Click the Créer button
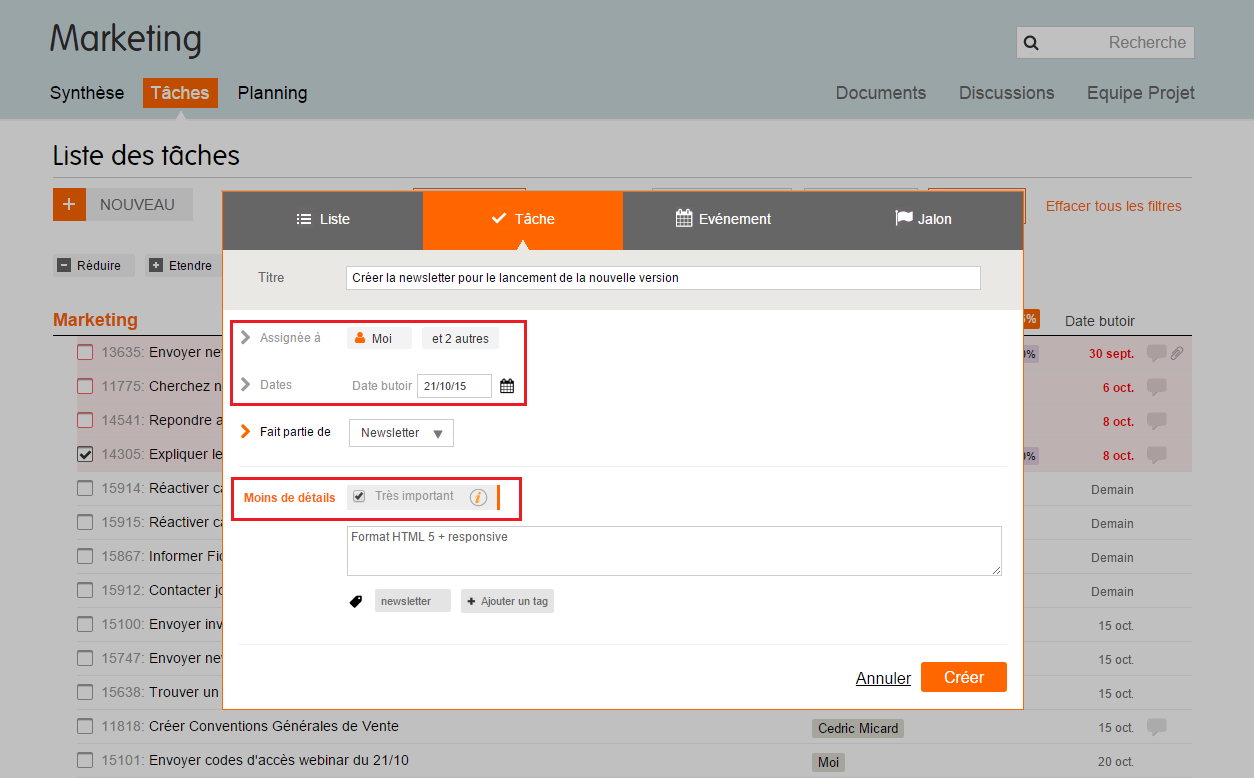This screenshot has height=778, width=1254. pyautogui.click(x=964, y=677)
